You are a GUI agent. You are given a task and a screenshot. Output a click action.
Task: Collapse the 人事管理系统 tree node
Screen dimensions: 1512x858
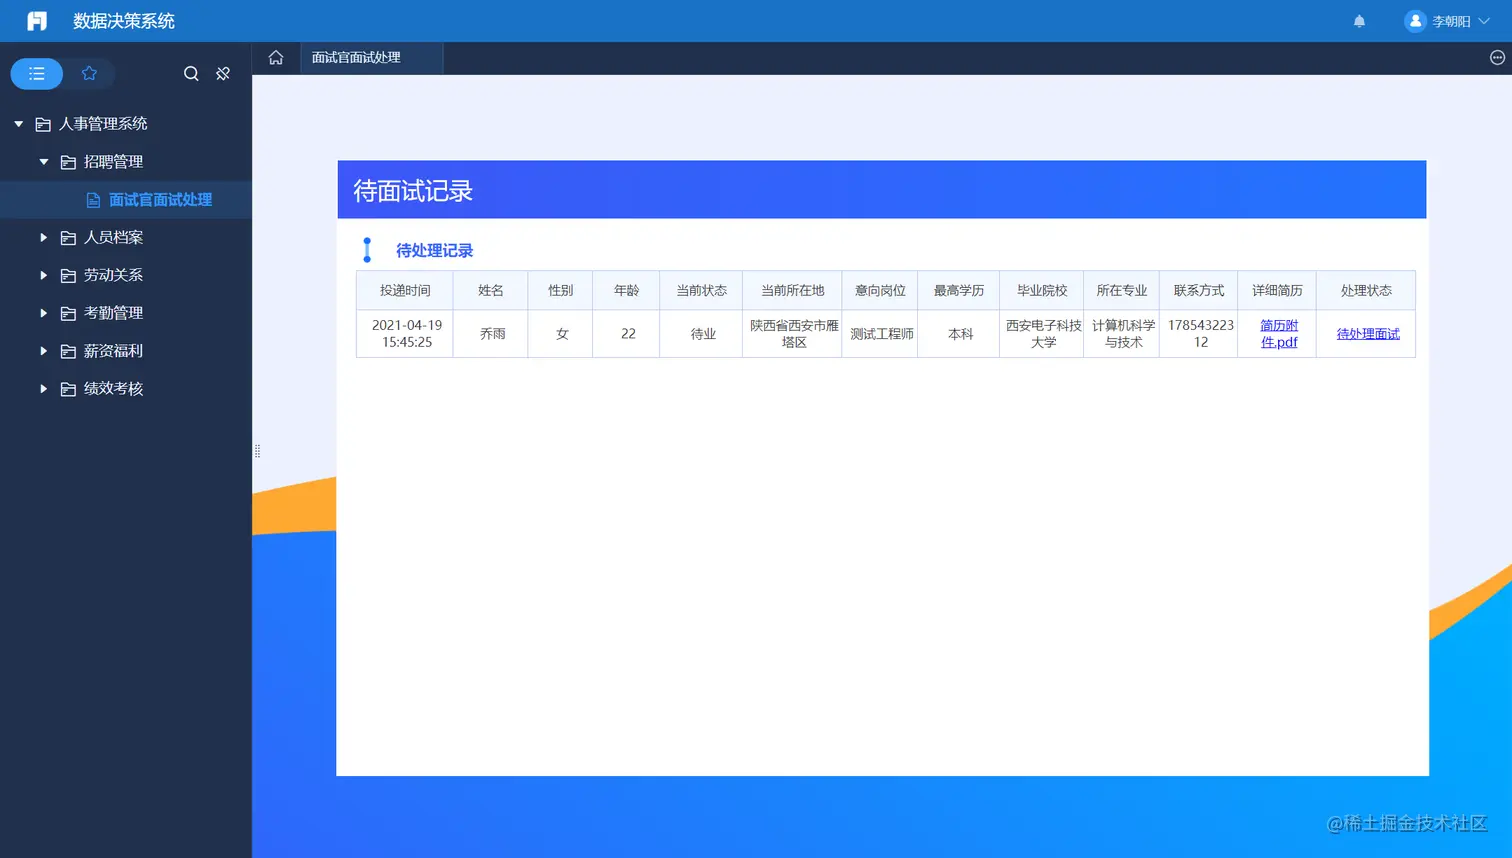(x=17, y=123)
